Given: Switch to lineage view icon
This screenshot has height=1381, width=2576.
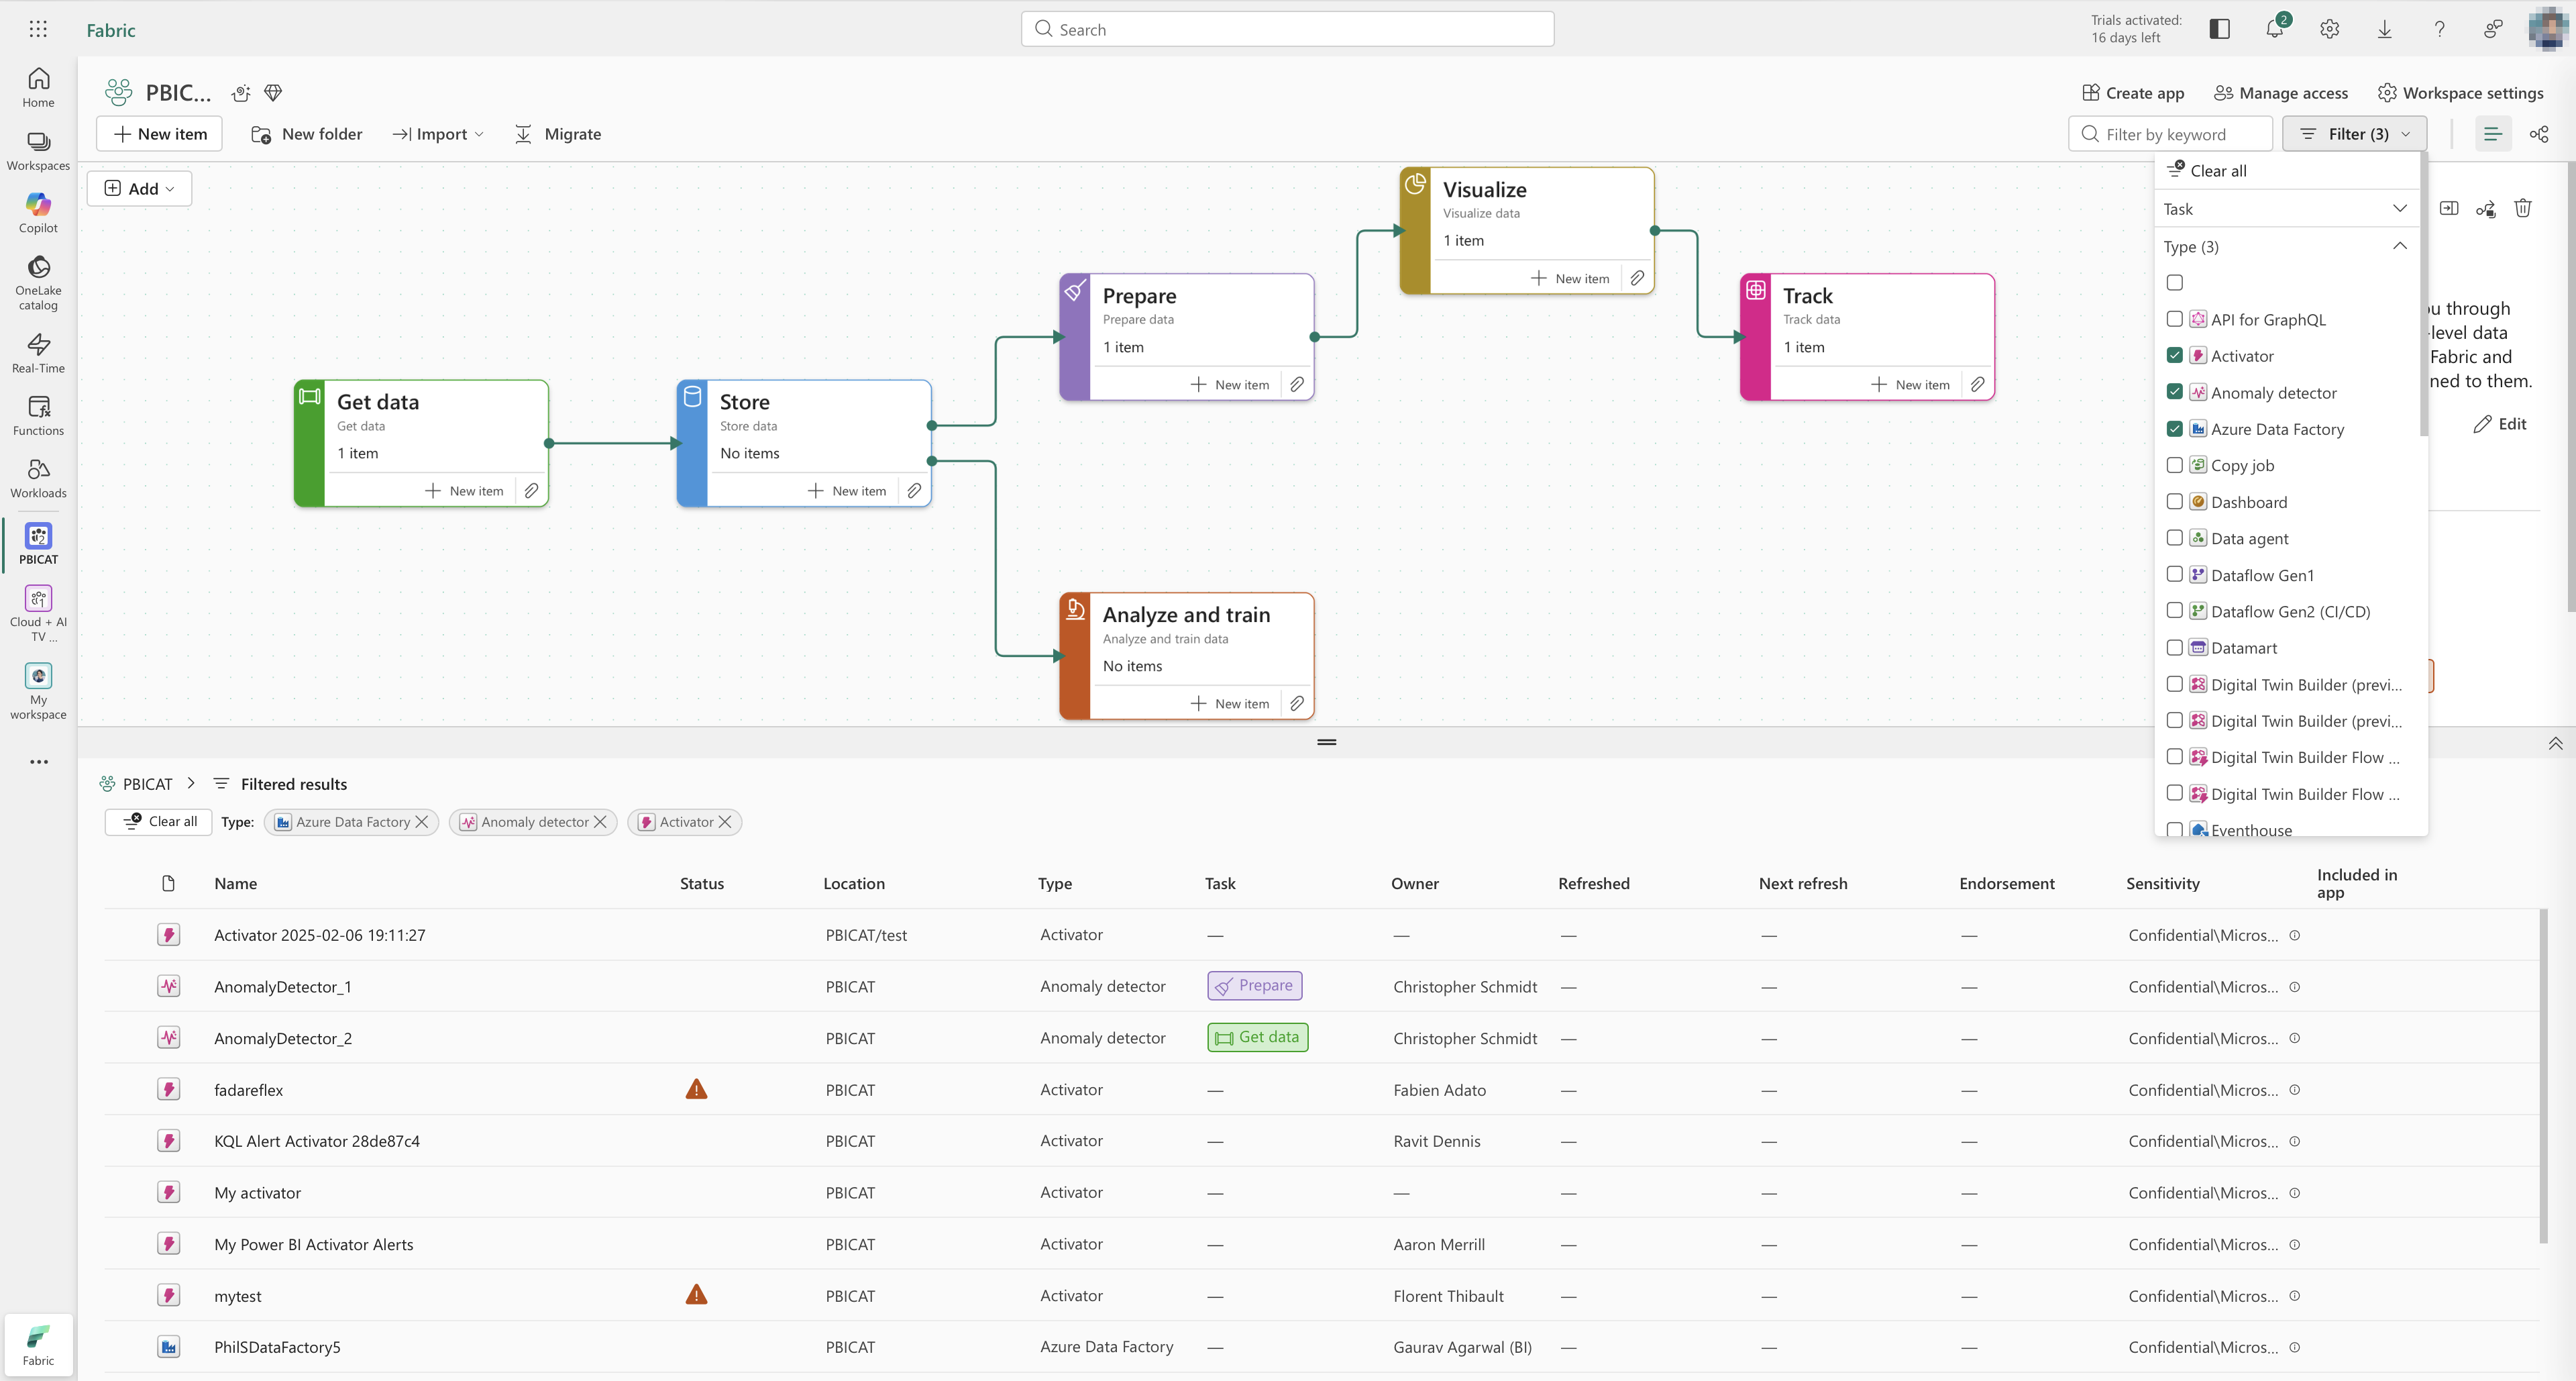Looking at the screenshot, I should pos(2539,134).
